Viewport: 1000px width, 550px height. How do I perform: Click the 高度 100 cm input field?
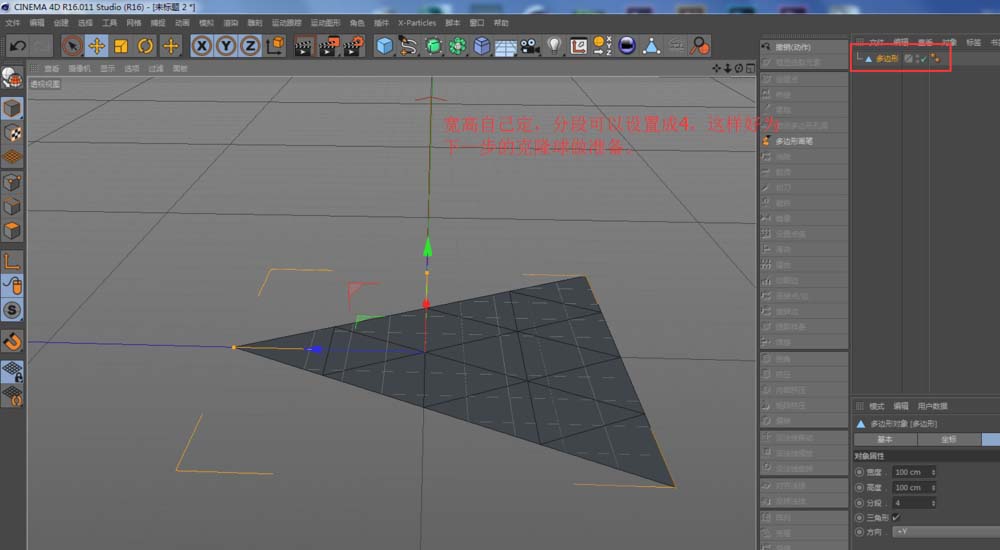tap(910, 487)
